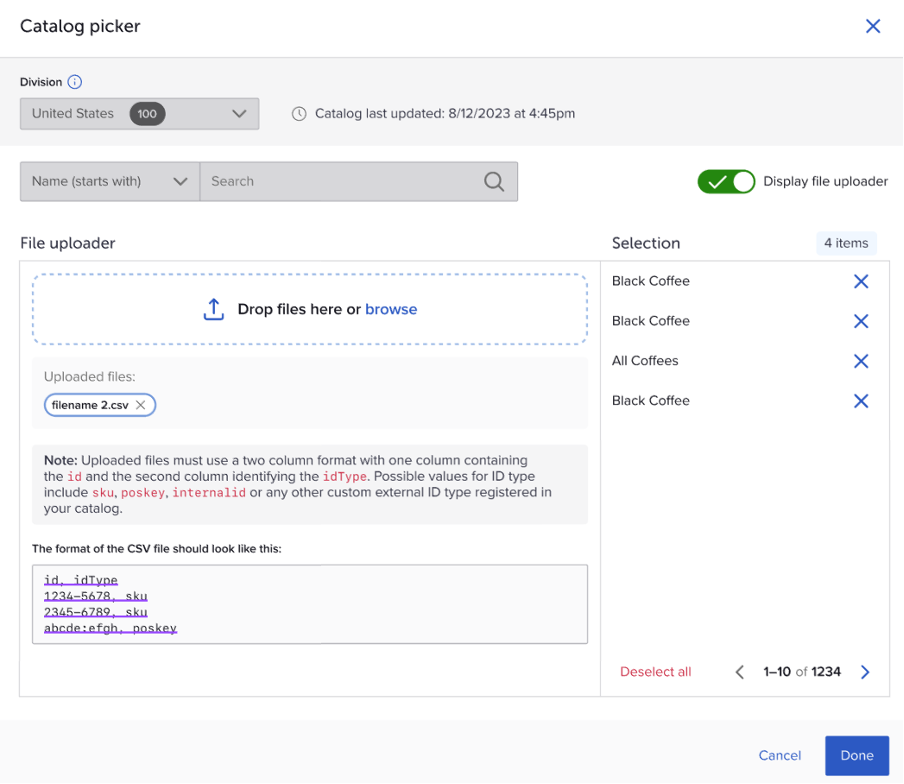Viewport: 904px width, 784px height.
Task: Go to next page of selections
Action: (x=866, y=672)
